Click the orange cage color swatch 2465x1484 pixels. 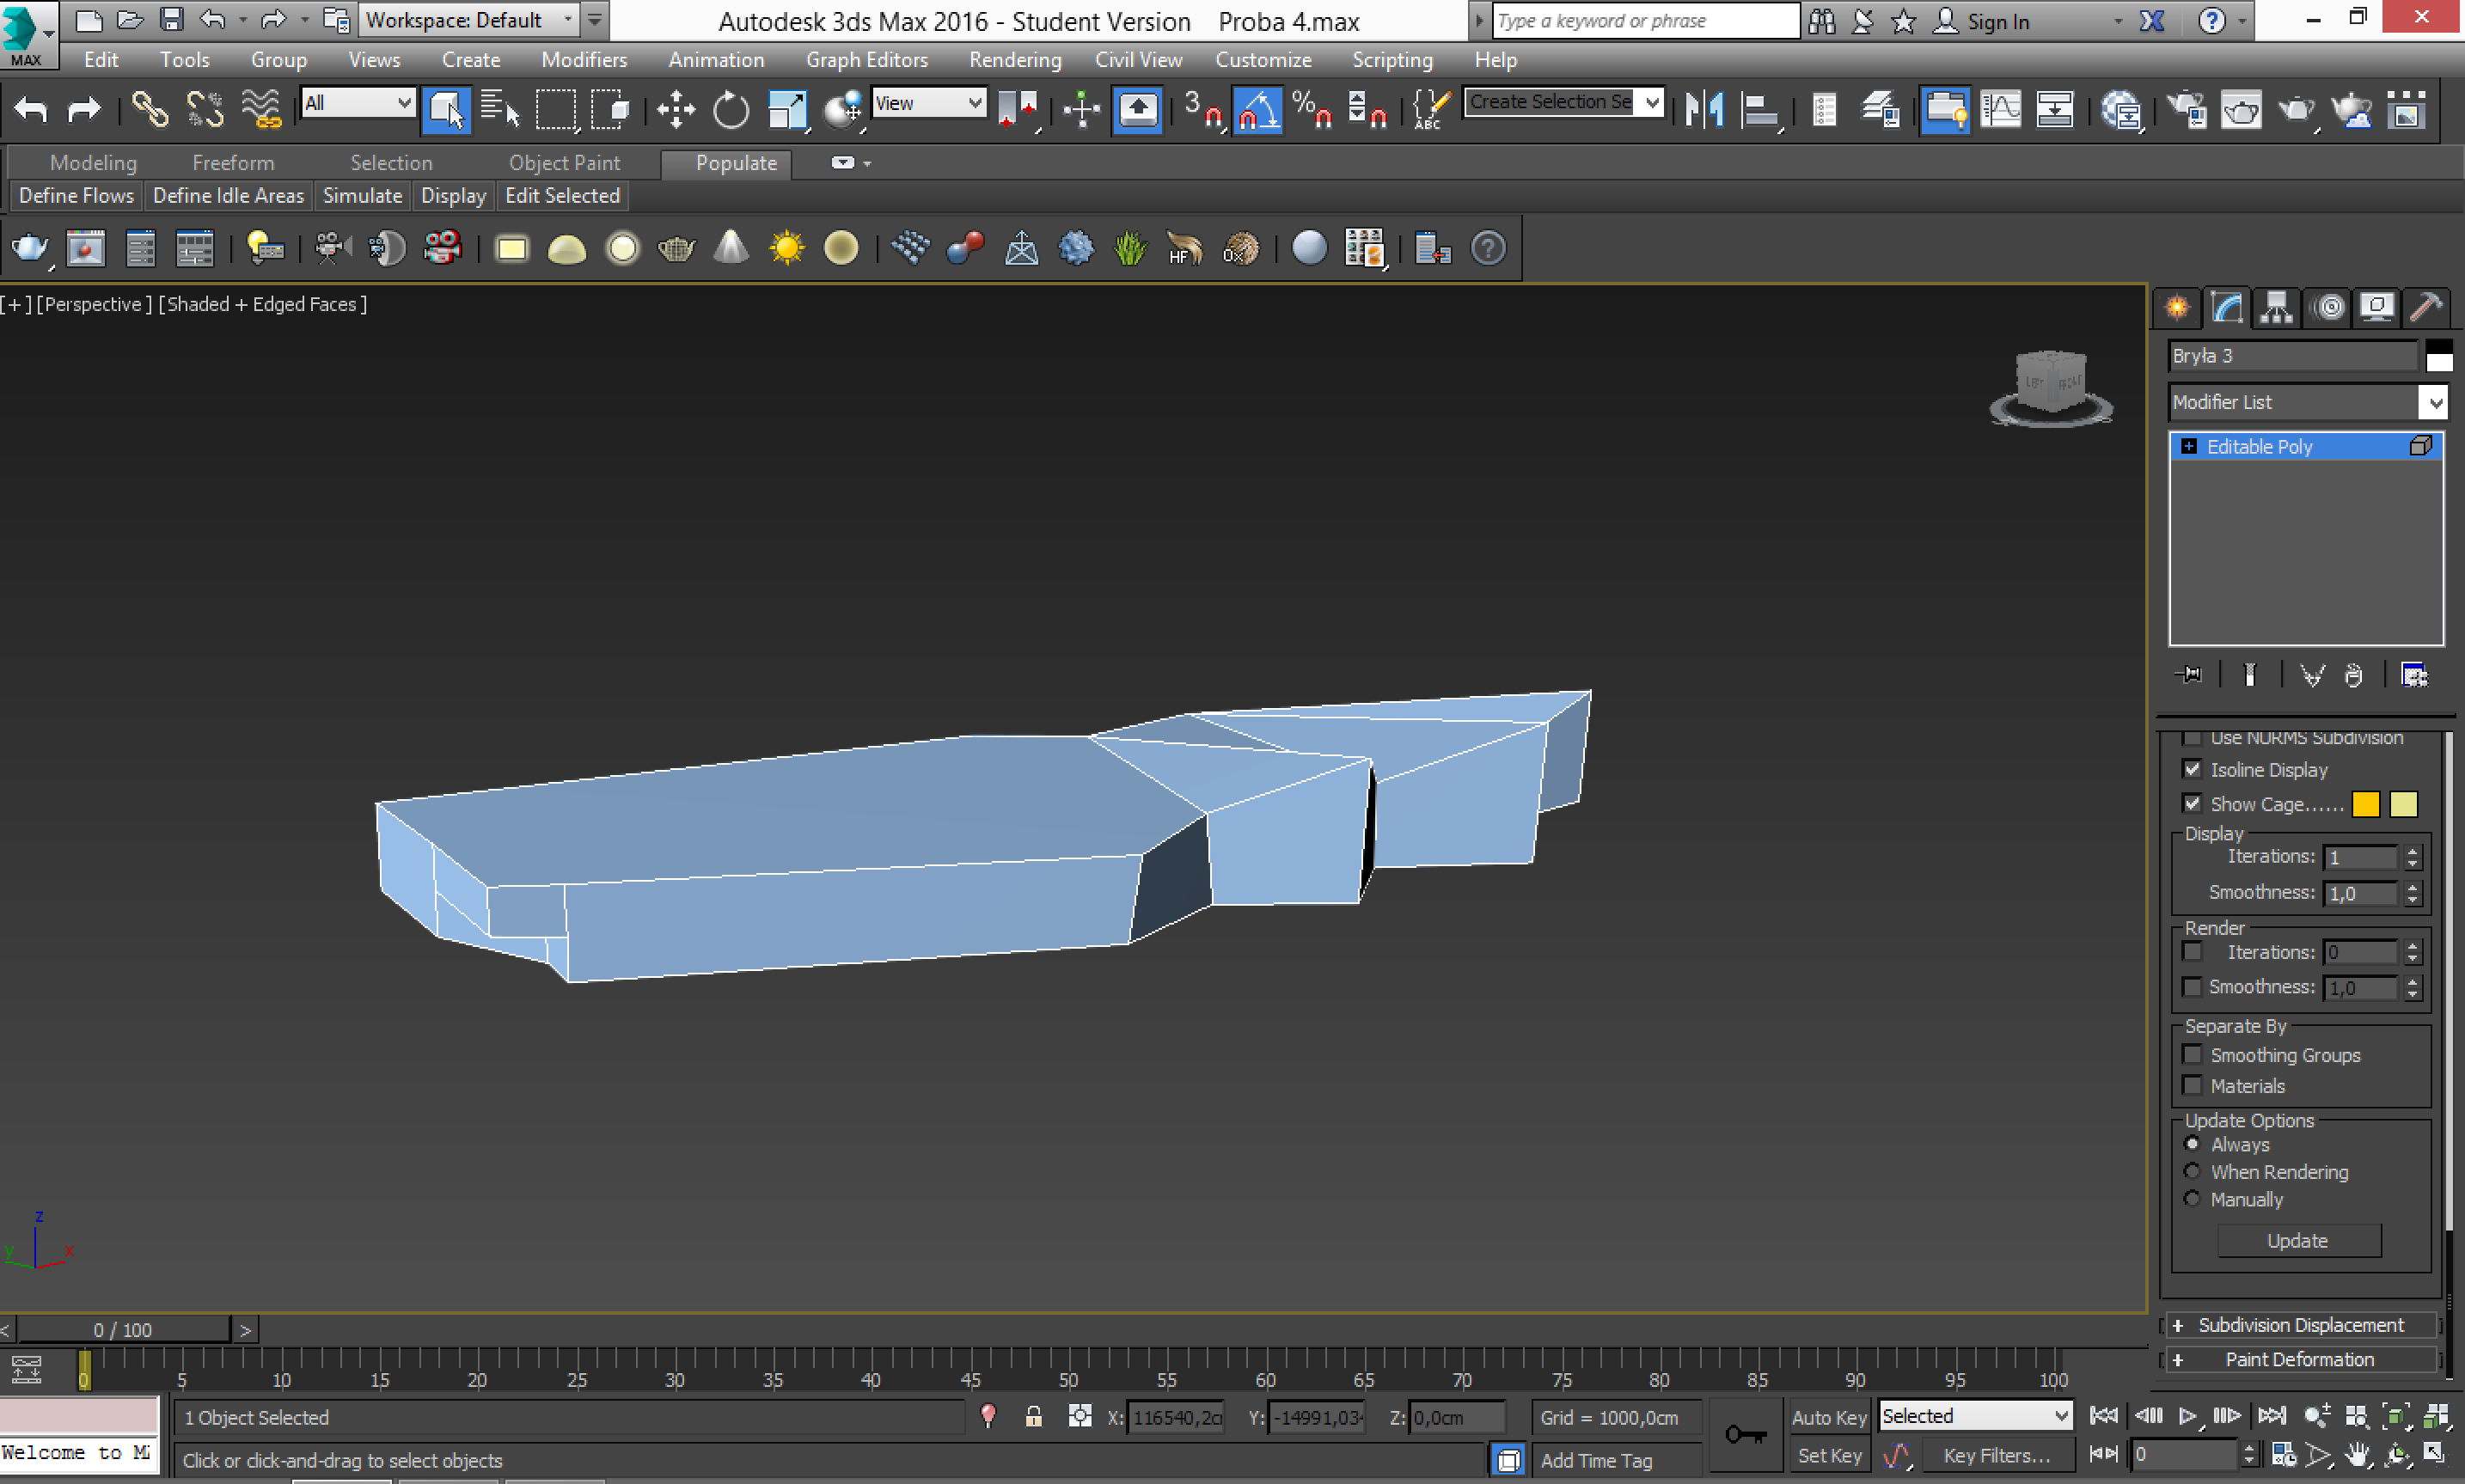pyautogui.click(x=2366, y=804)
